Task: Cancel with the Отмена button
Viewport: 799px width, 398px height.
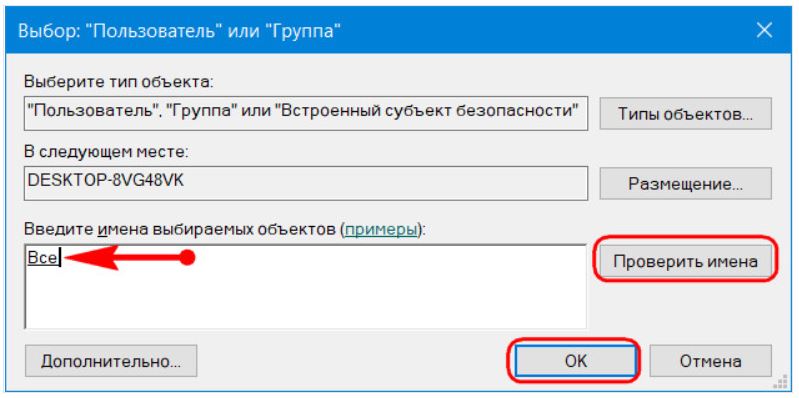Action: (710, 361)
